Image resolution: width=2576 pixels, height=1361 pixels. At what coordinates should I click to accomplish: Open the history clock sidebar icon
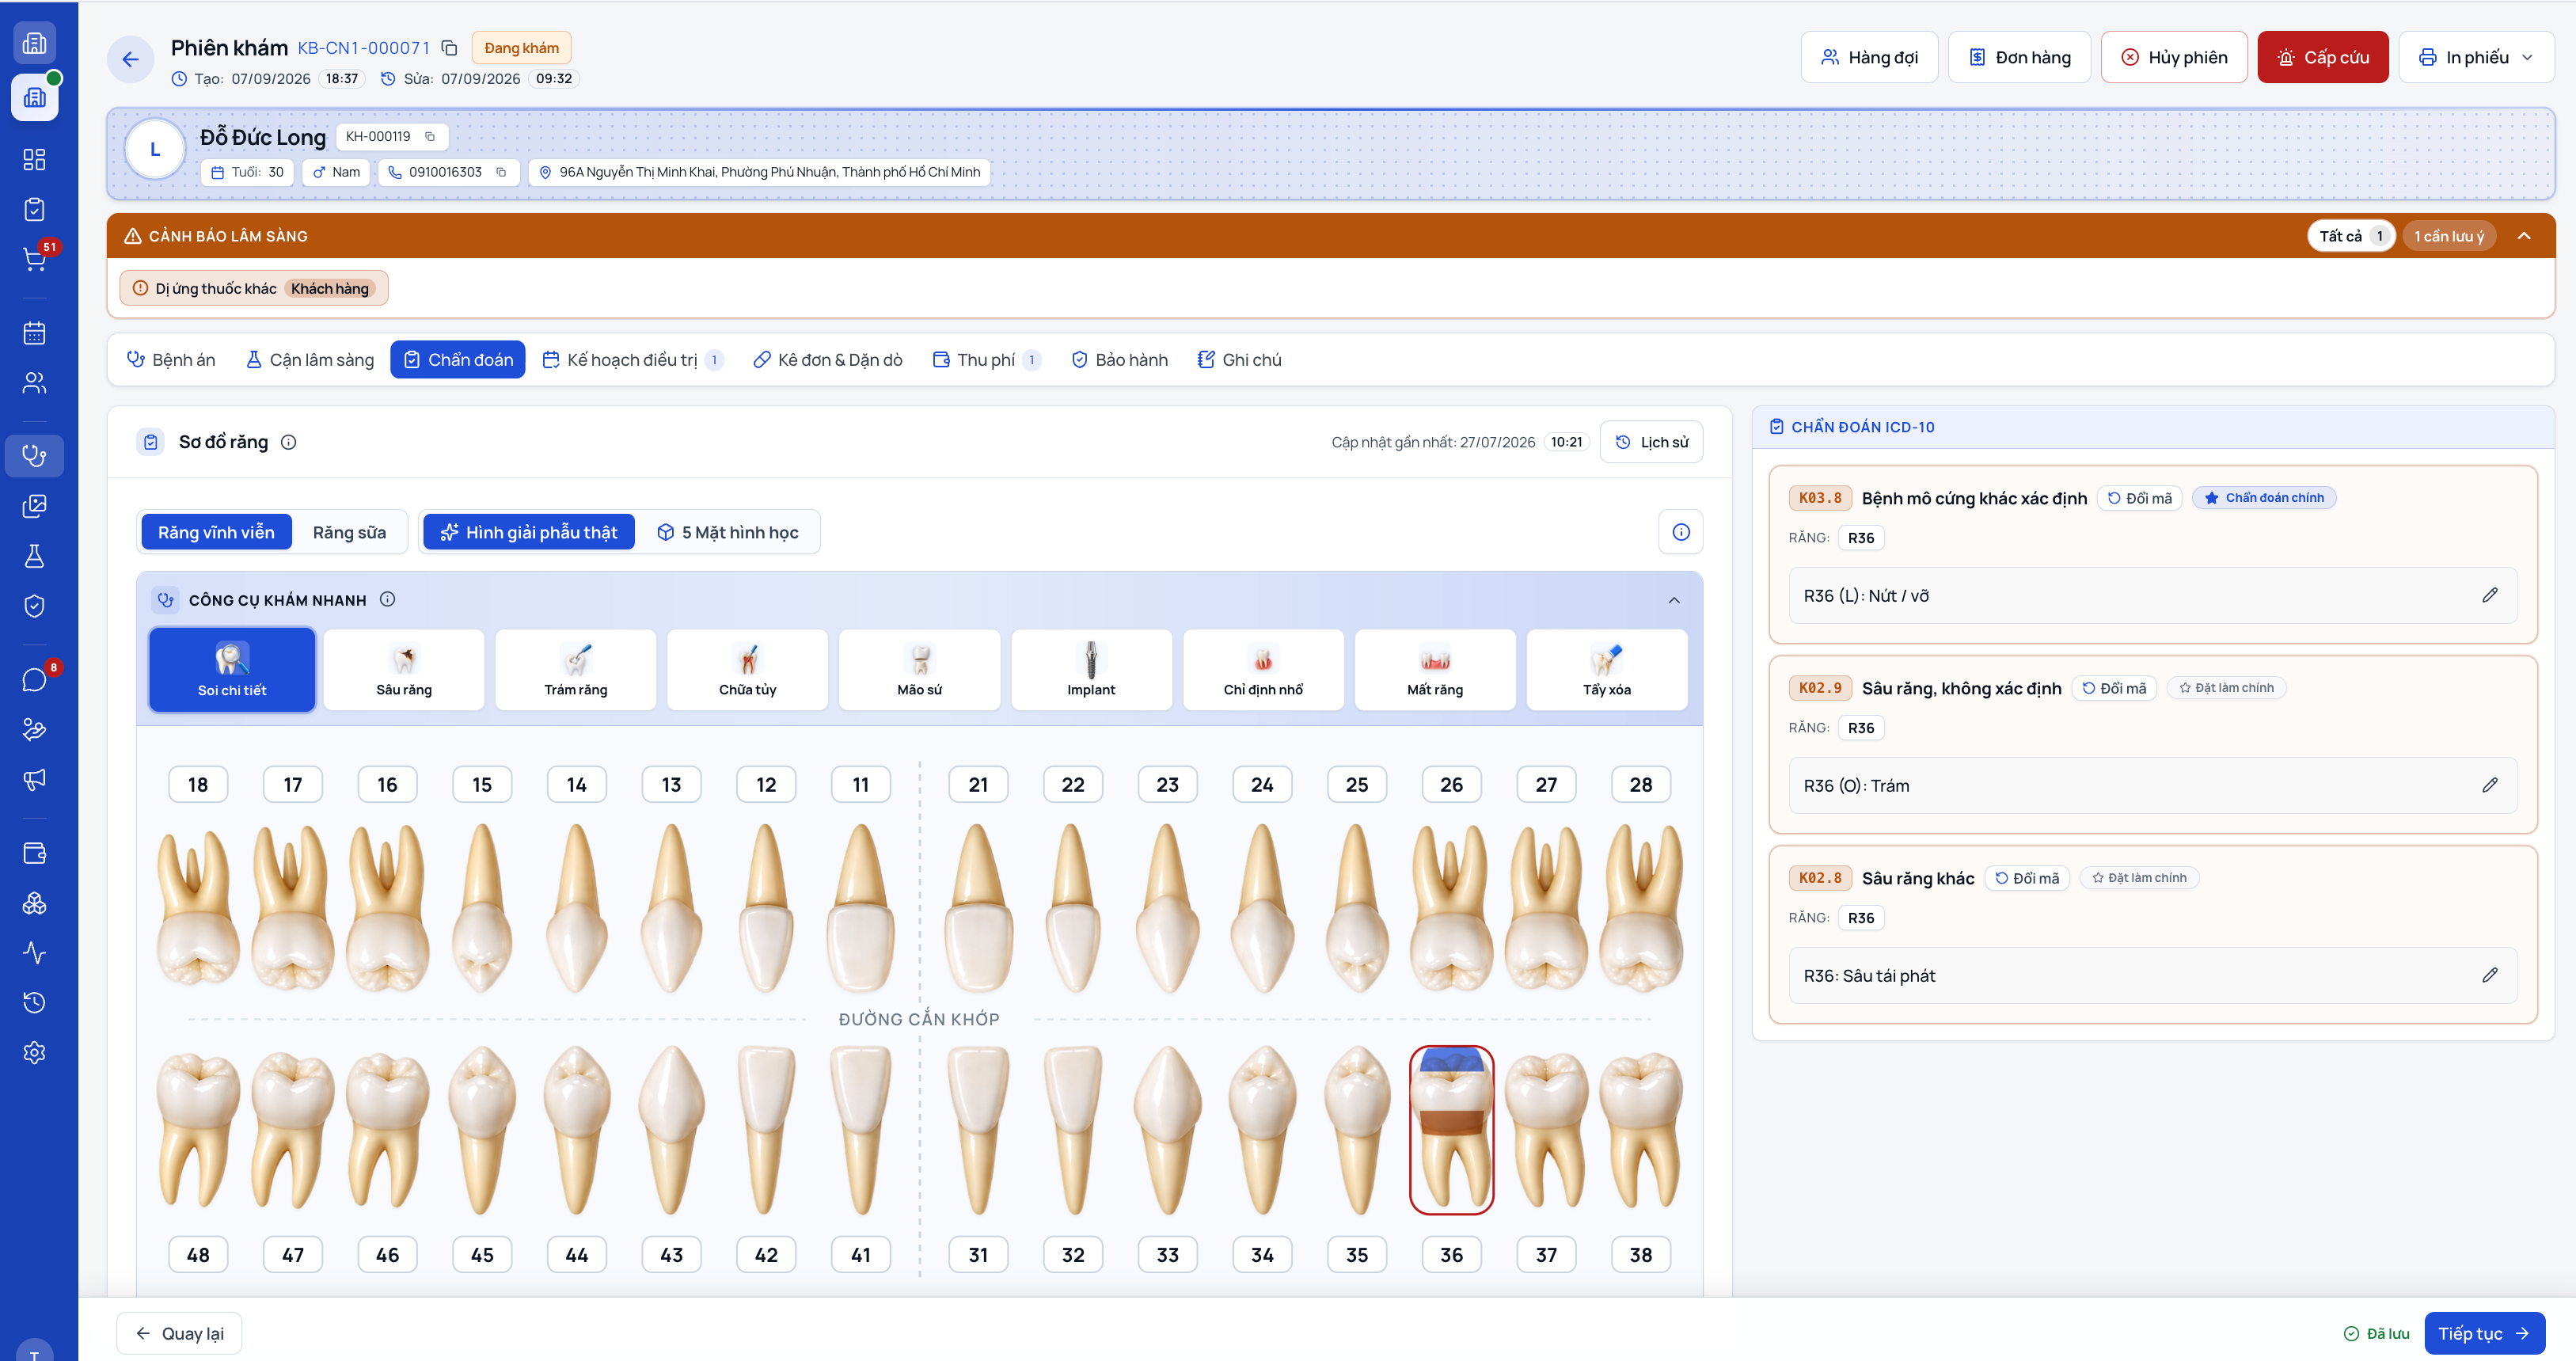coord(35,1002)
